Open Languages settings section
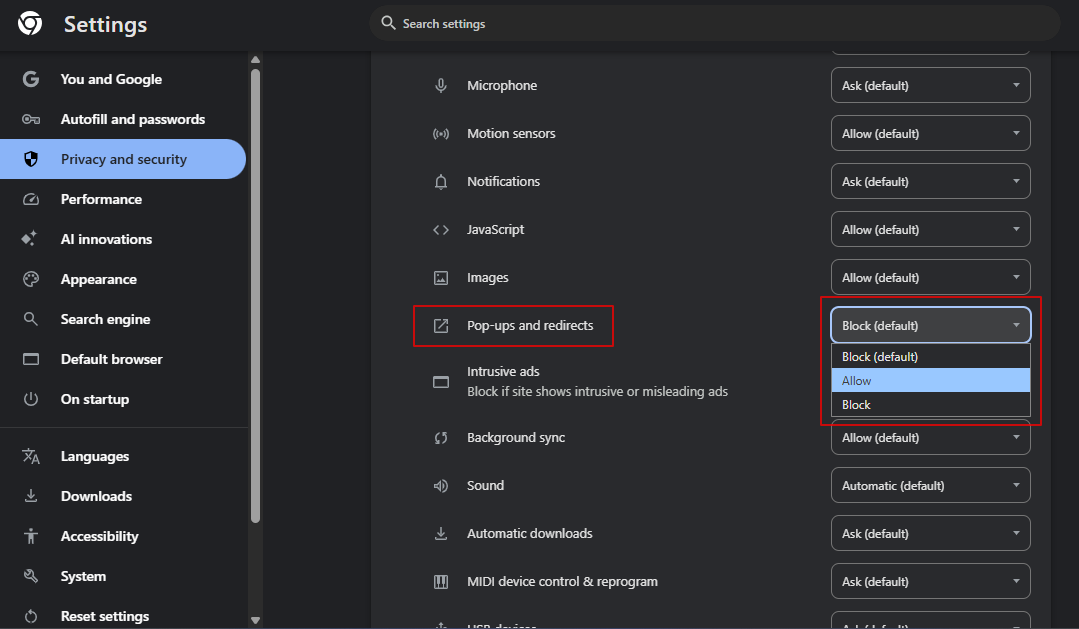 (122, 456)
